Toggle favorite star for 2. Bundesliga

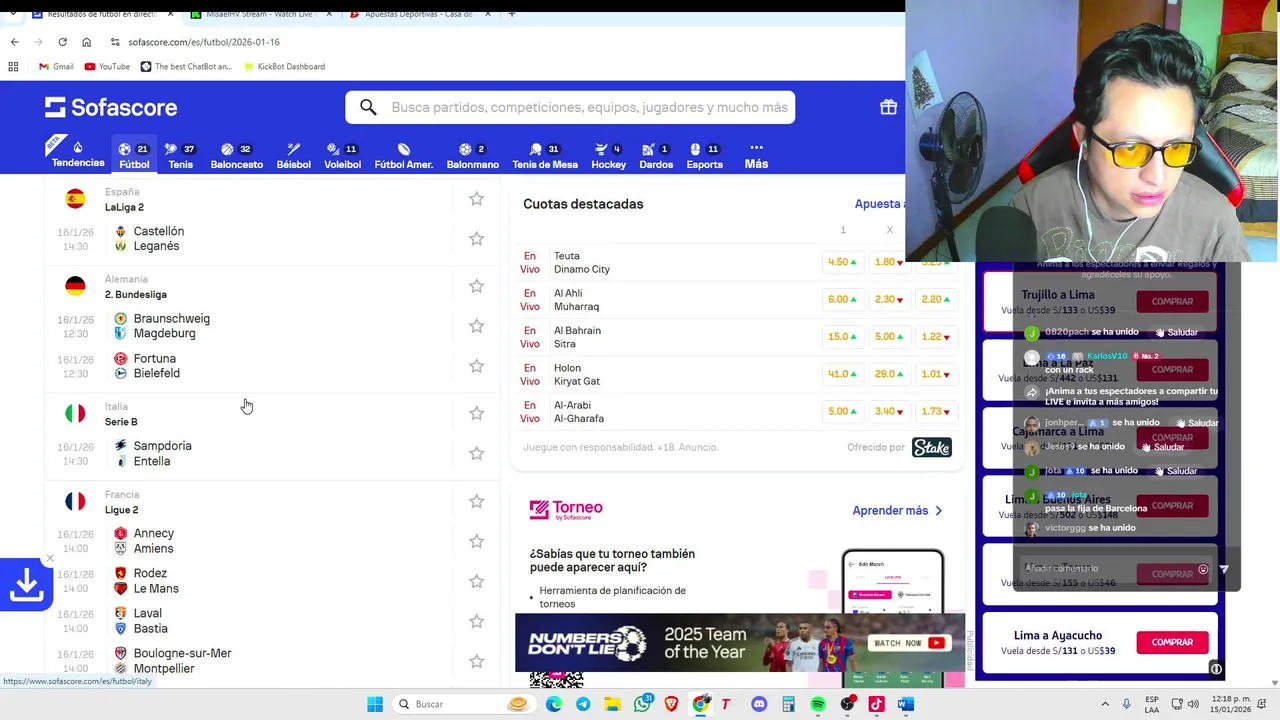(x=476, y=286)
